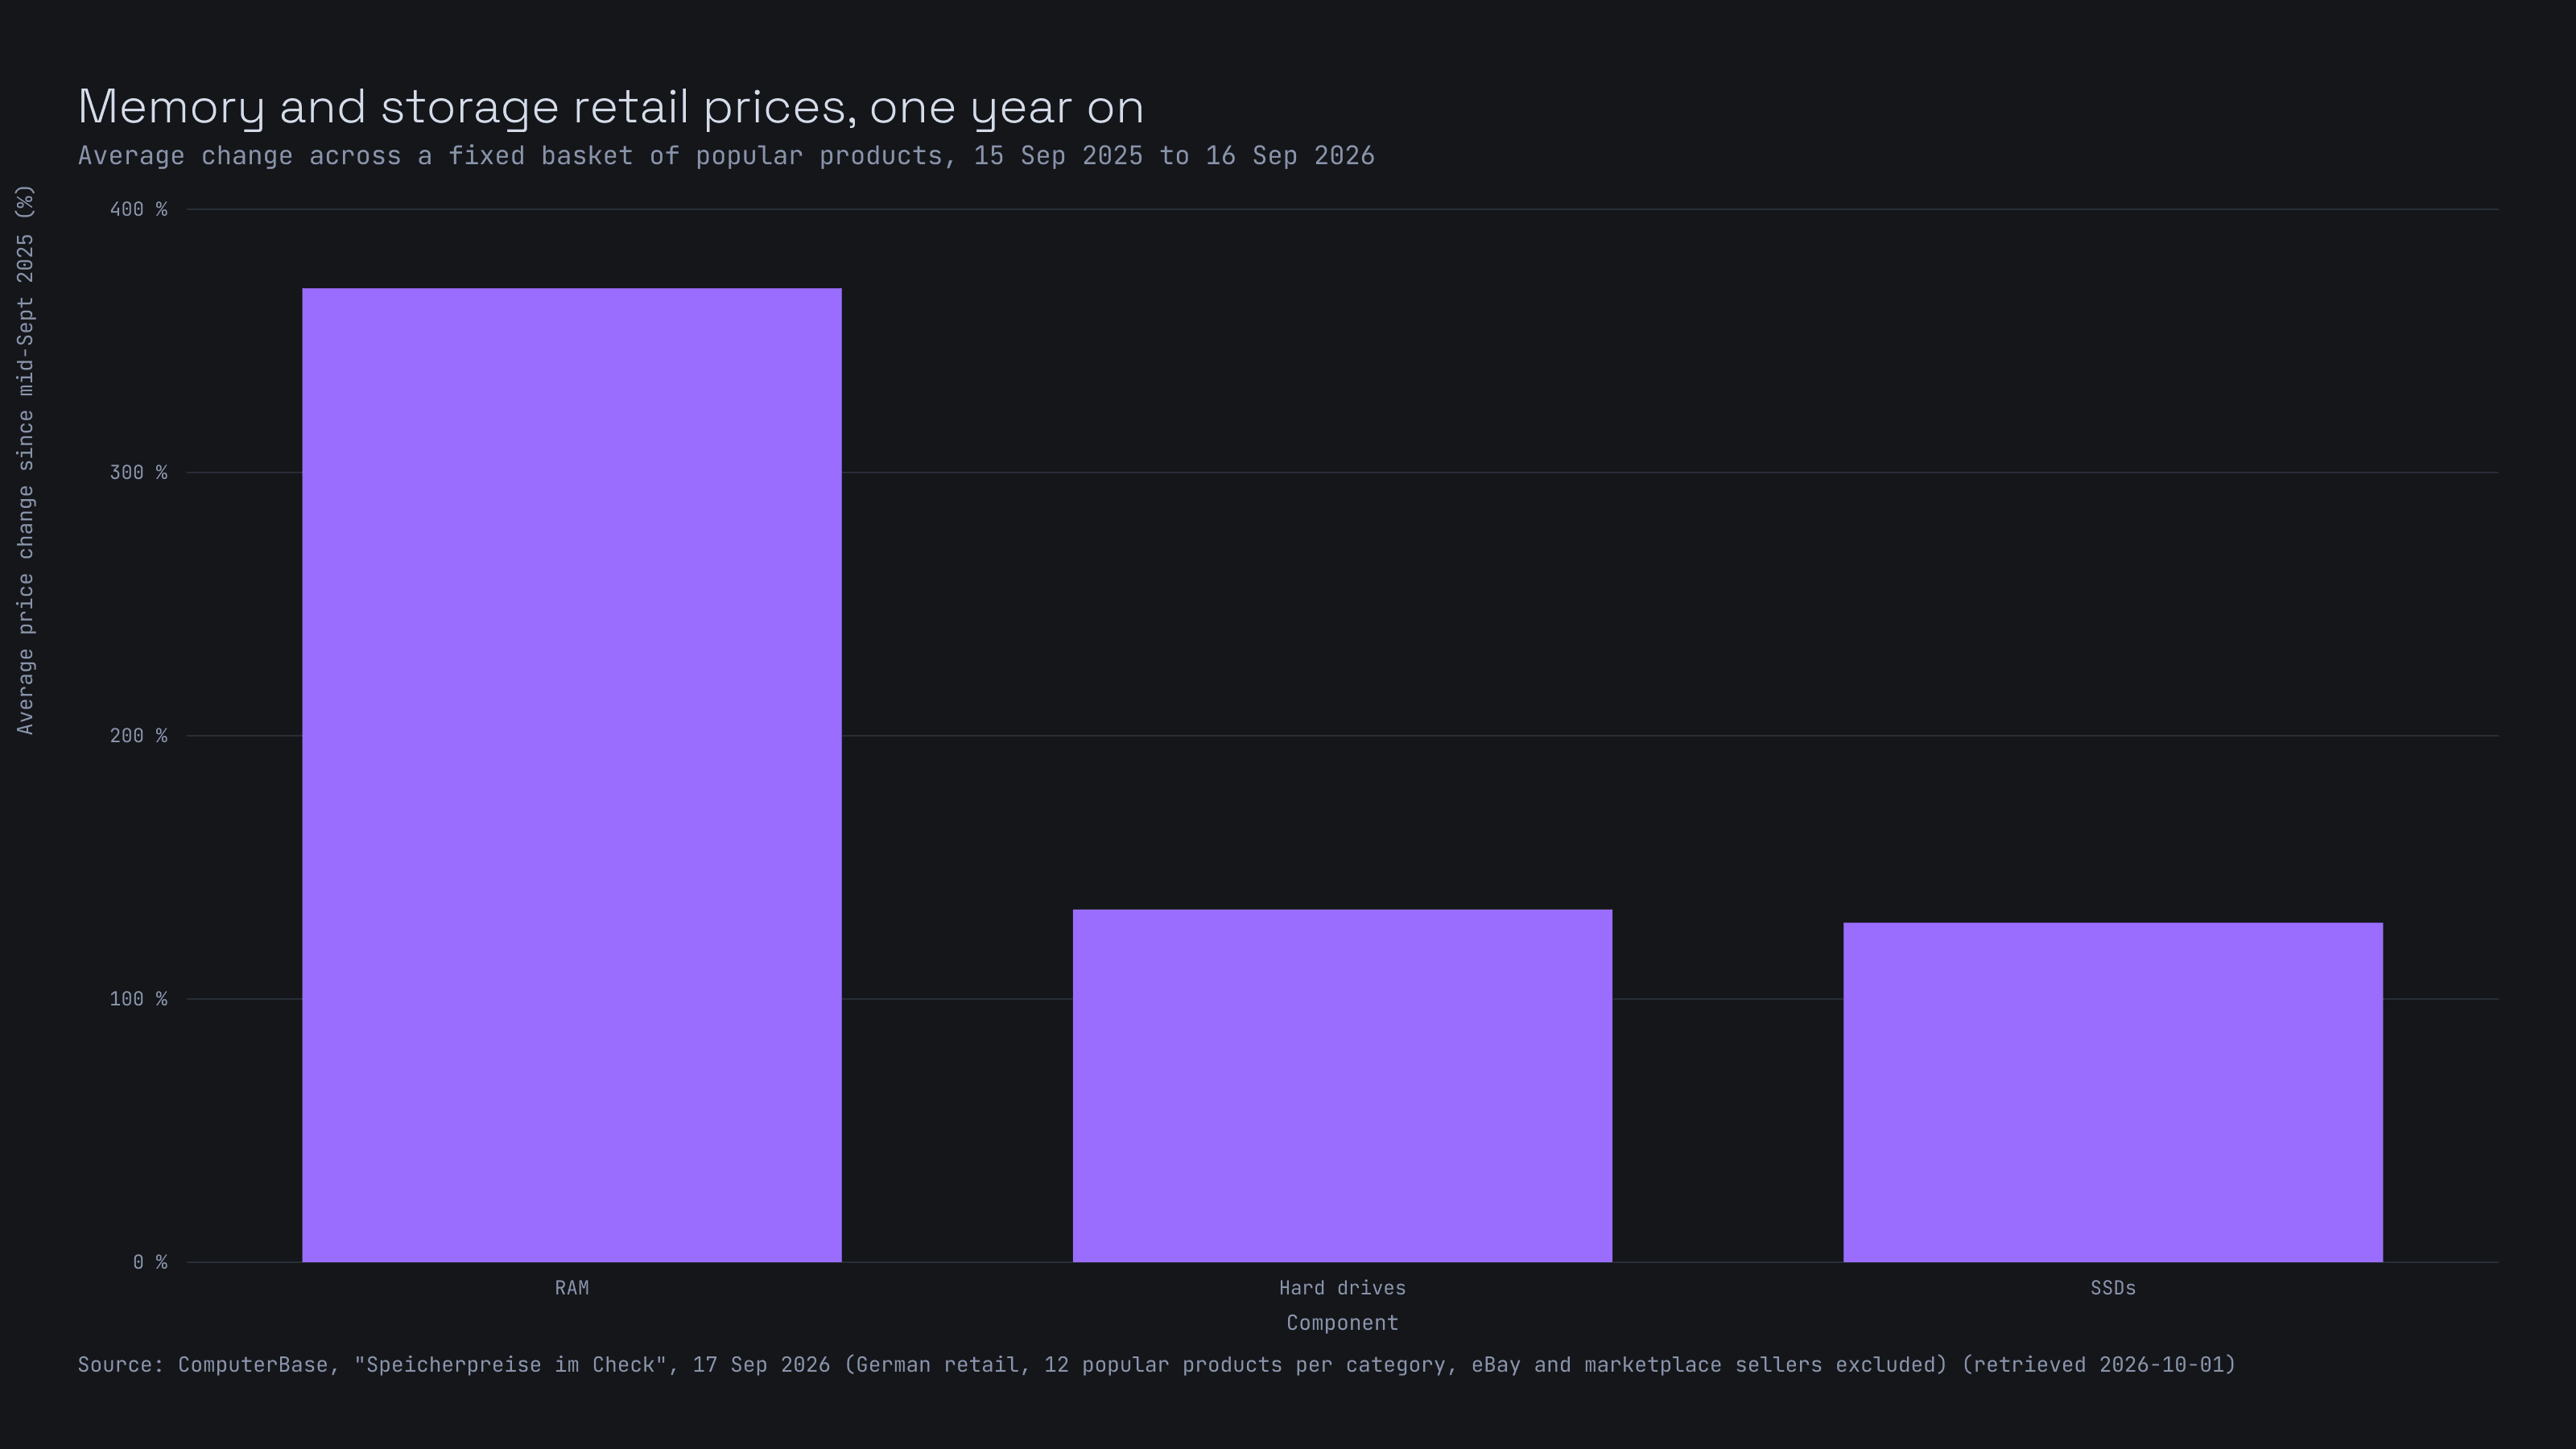2576x1449 pixels.
Task: Click the "300 %" y-axis tick label
Action: point(138,472)
